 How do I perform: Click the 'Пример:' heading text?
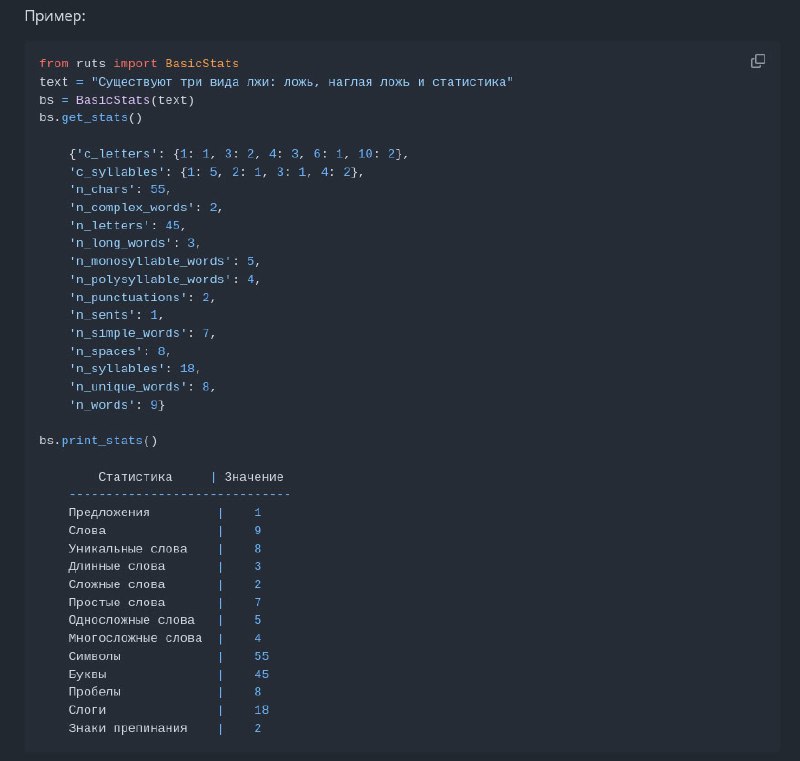55,16
